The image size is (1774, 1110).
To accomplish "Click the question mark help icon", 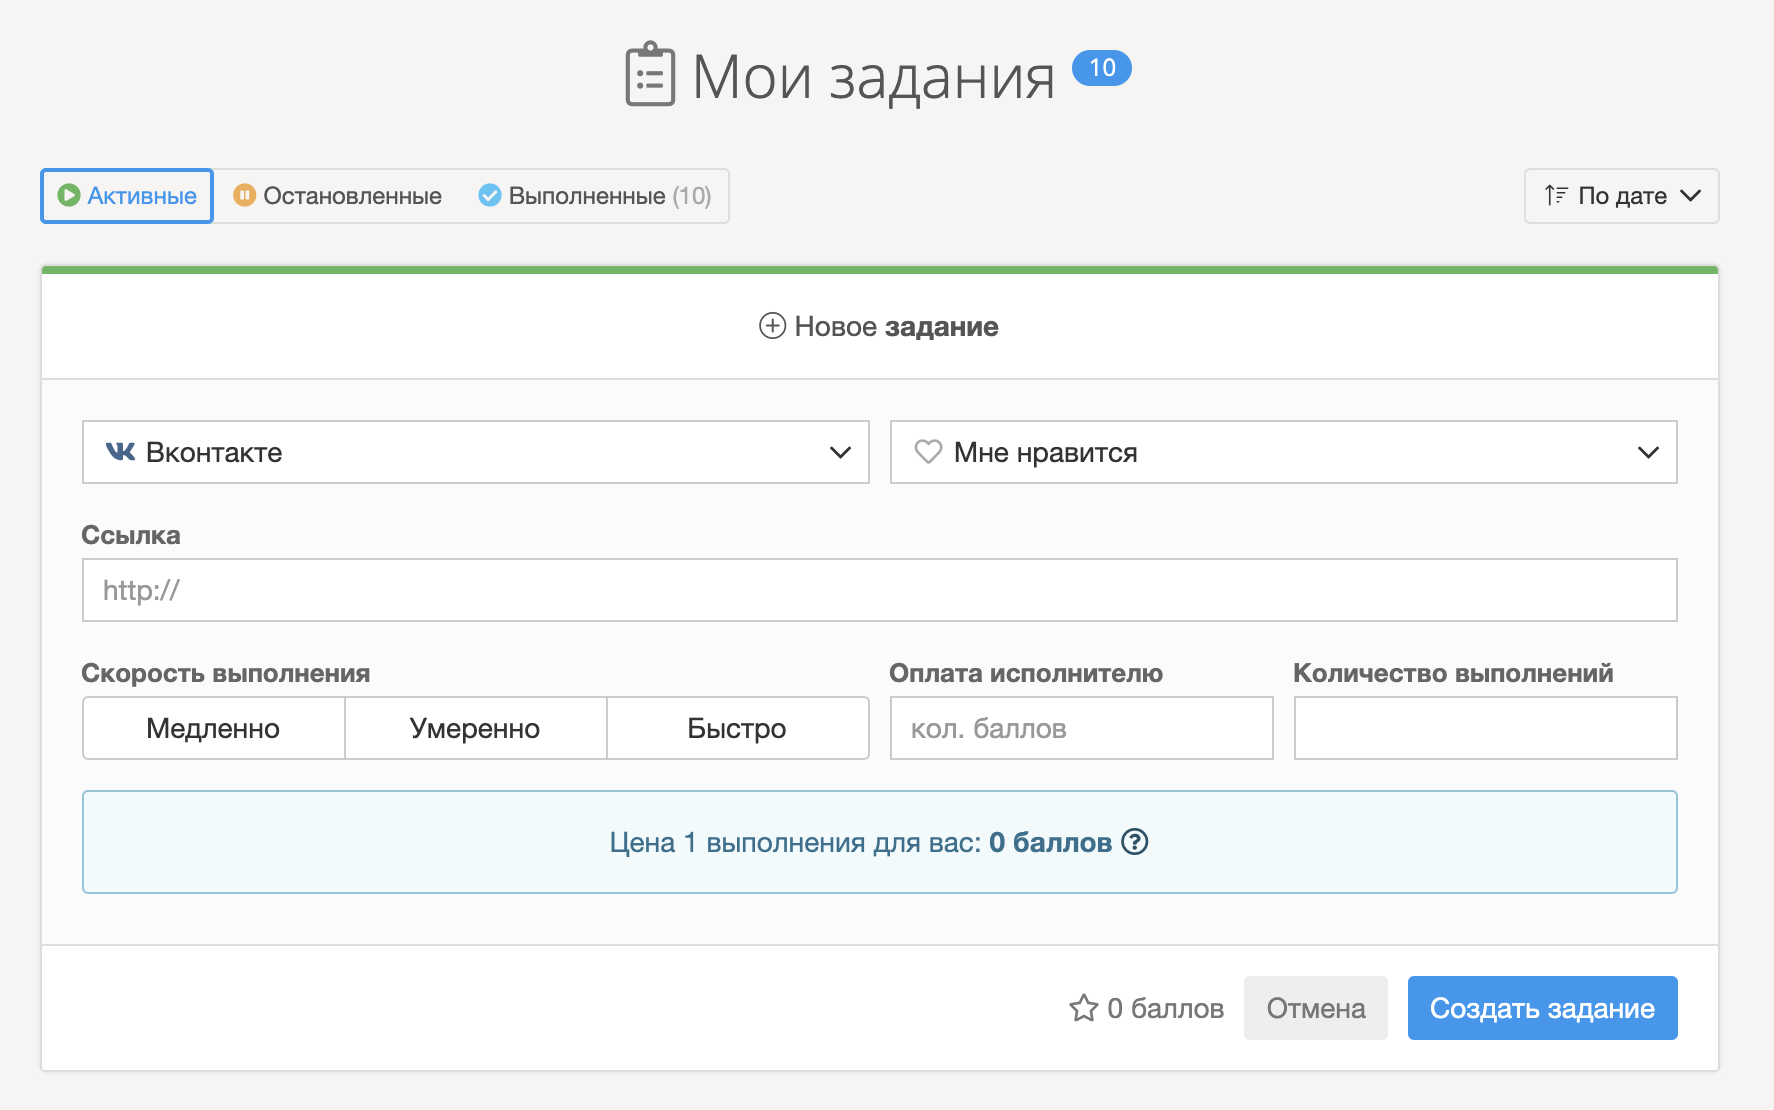I will pyautogui.click(x=1134, y=842).
